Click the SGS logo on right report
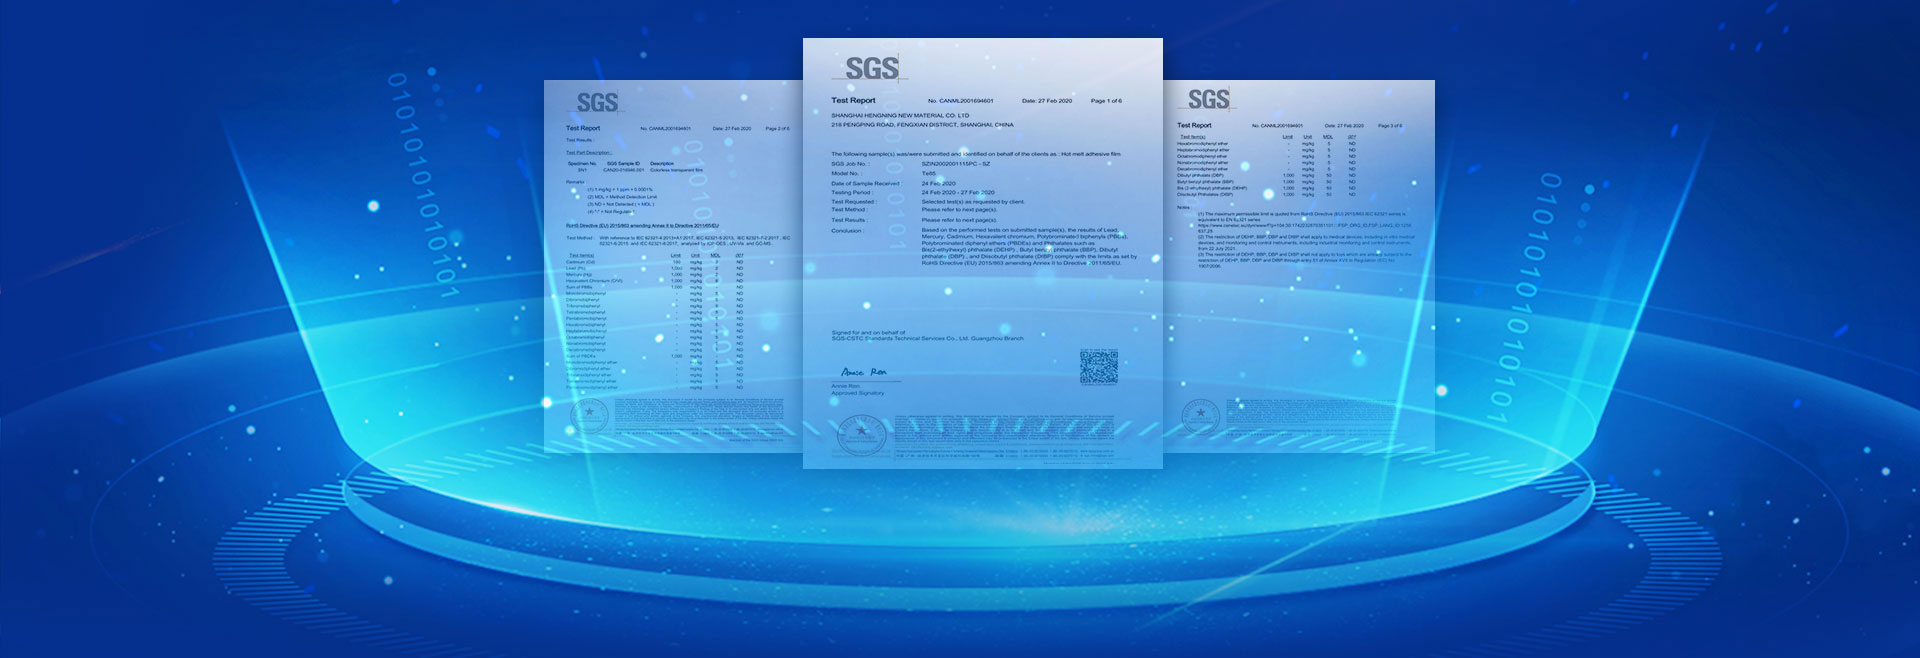 1208,99
